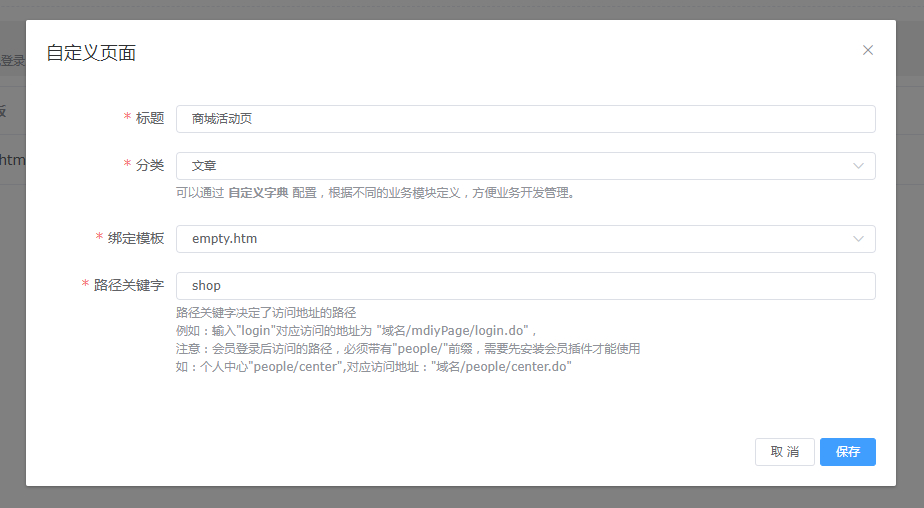Open the 绑定模板 dropdown showing empty.htm
The width and height of the screenshot is (924, 508).
(x=510, y=239)
